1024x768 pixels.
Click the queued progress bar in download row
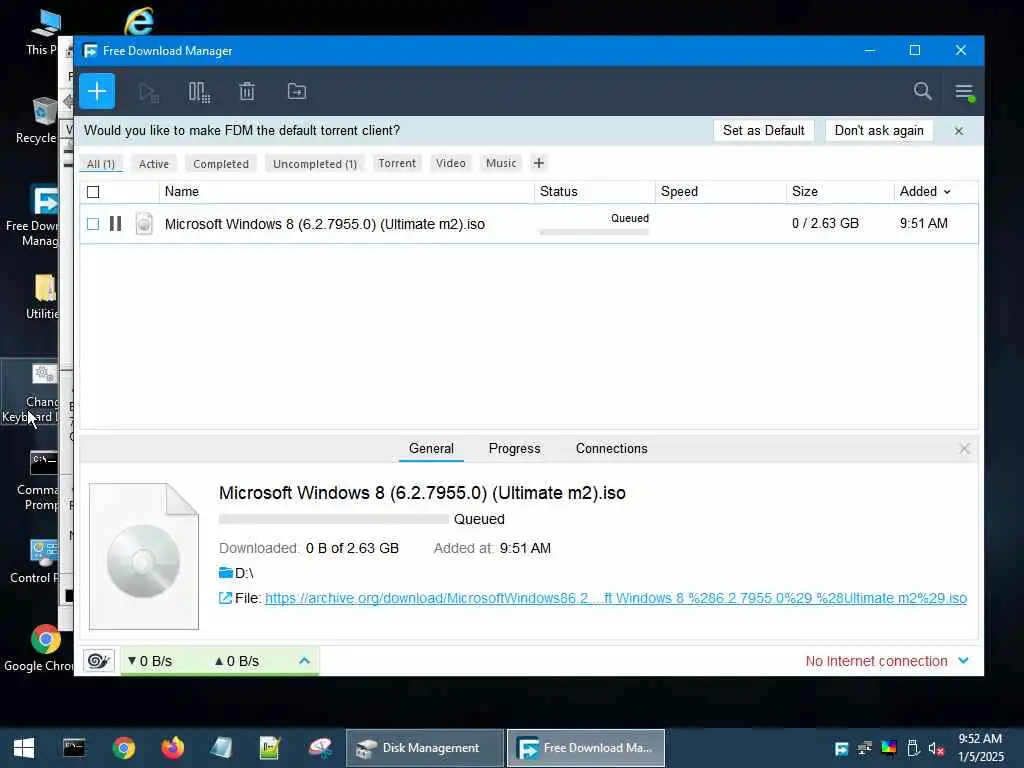click(x=594, y=232)
